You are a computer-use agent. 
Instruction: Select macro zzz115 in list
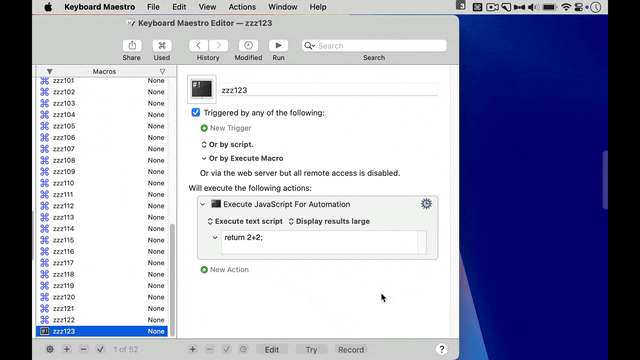102,240
